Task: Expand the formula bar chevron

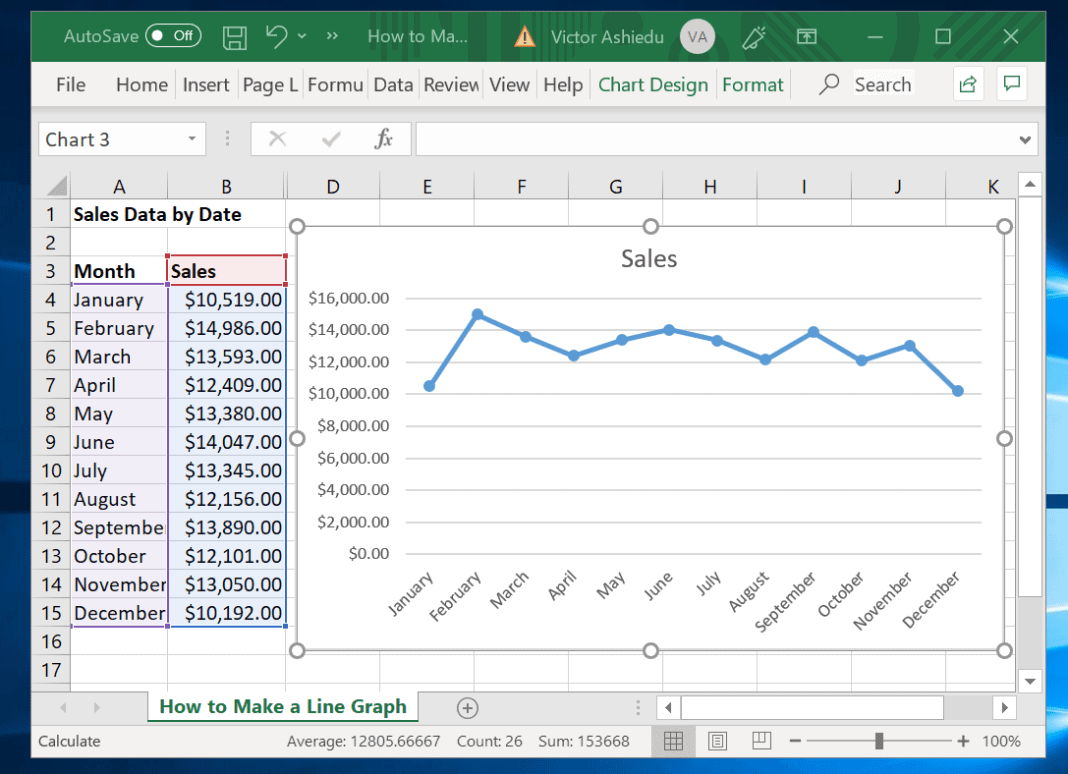Action: (x=1024, y=140)
